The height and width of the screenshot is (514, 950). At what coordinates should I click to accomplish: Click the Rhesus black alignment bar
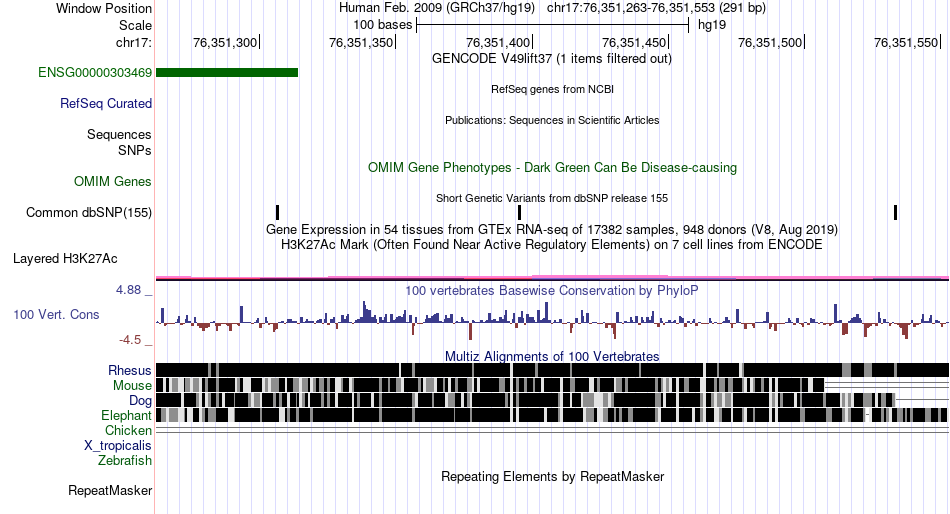point(552,370)
